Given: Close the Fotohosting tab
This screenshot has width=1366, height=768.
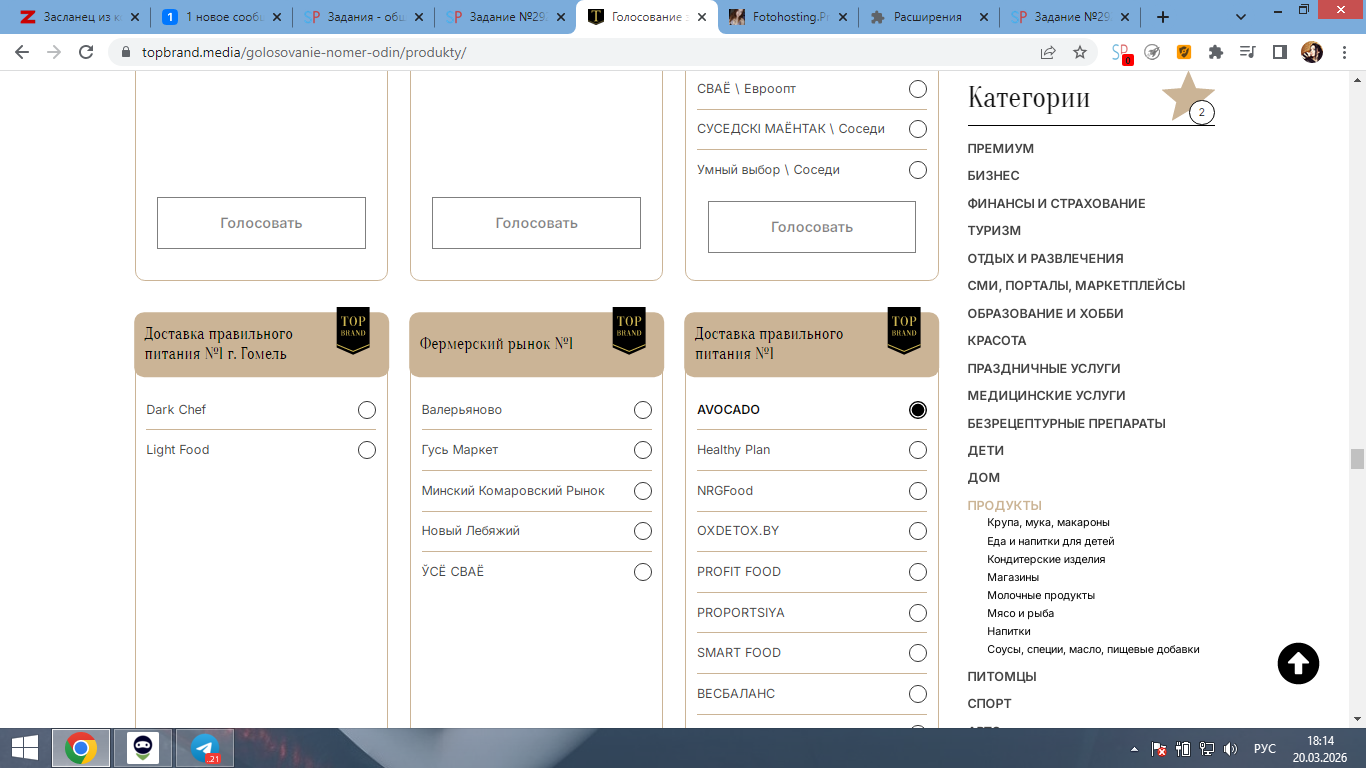Looking at the screenshot, I should 845,17.
